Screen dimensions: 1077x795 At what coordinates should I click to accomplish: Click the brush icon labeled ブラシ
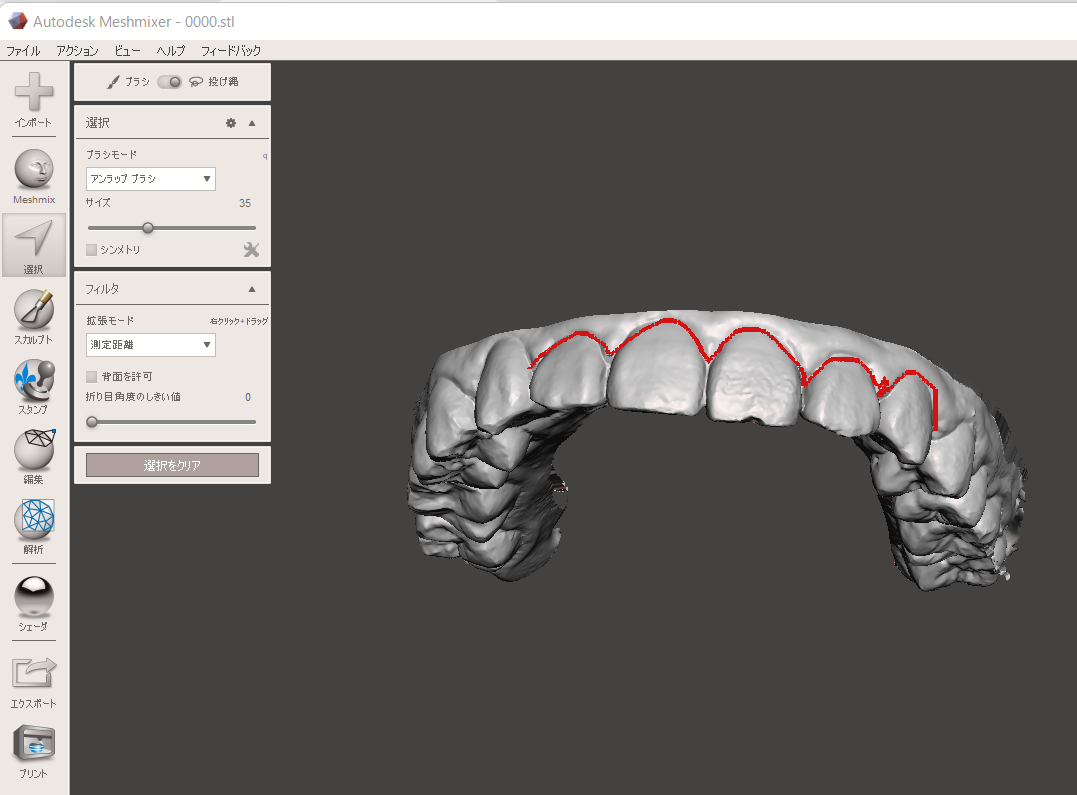113,82
